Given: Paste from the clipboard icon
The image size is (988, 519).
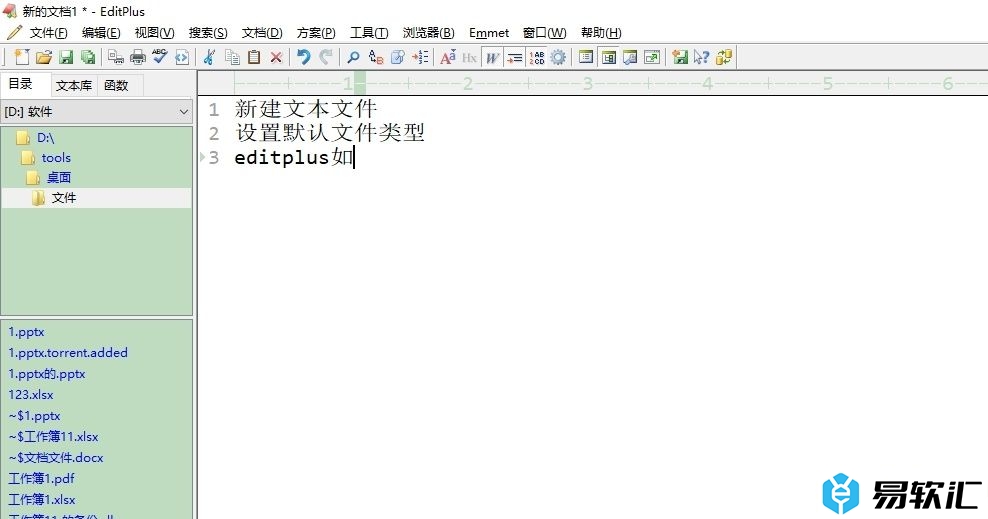Looking at the screenshot, I should (254, 57).
